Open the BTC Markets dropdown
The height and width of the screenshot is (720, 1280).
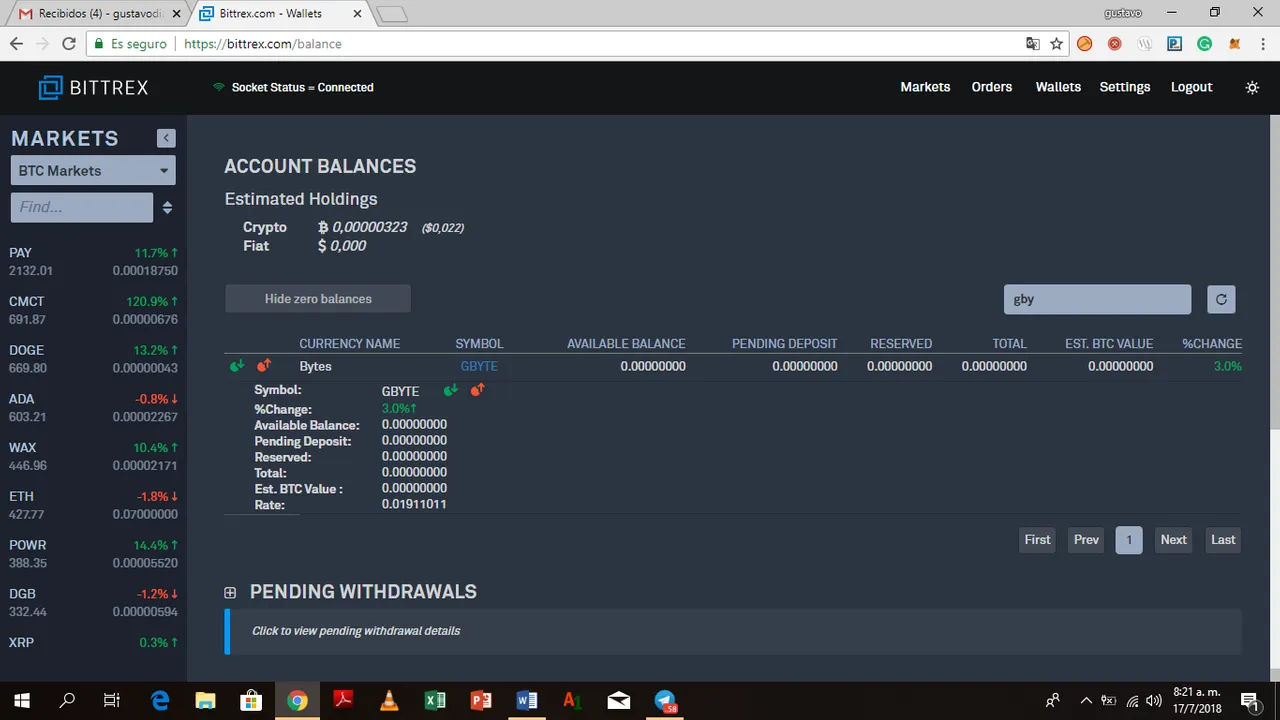point(93,170)
